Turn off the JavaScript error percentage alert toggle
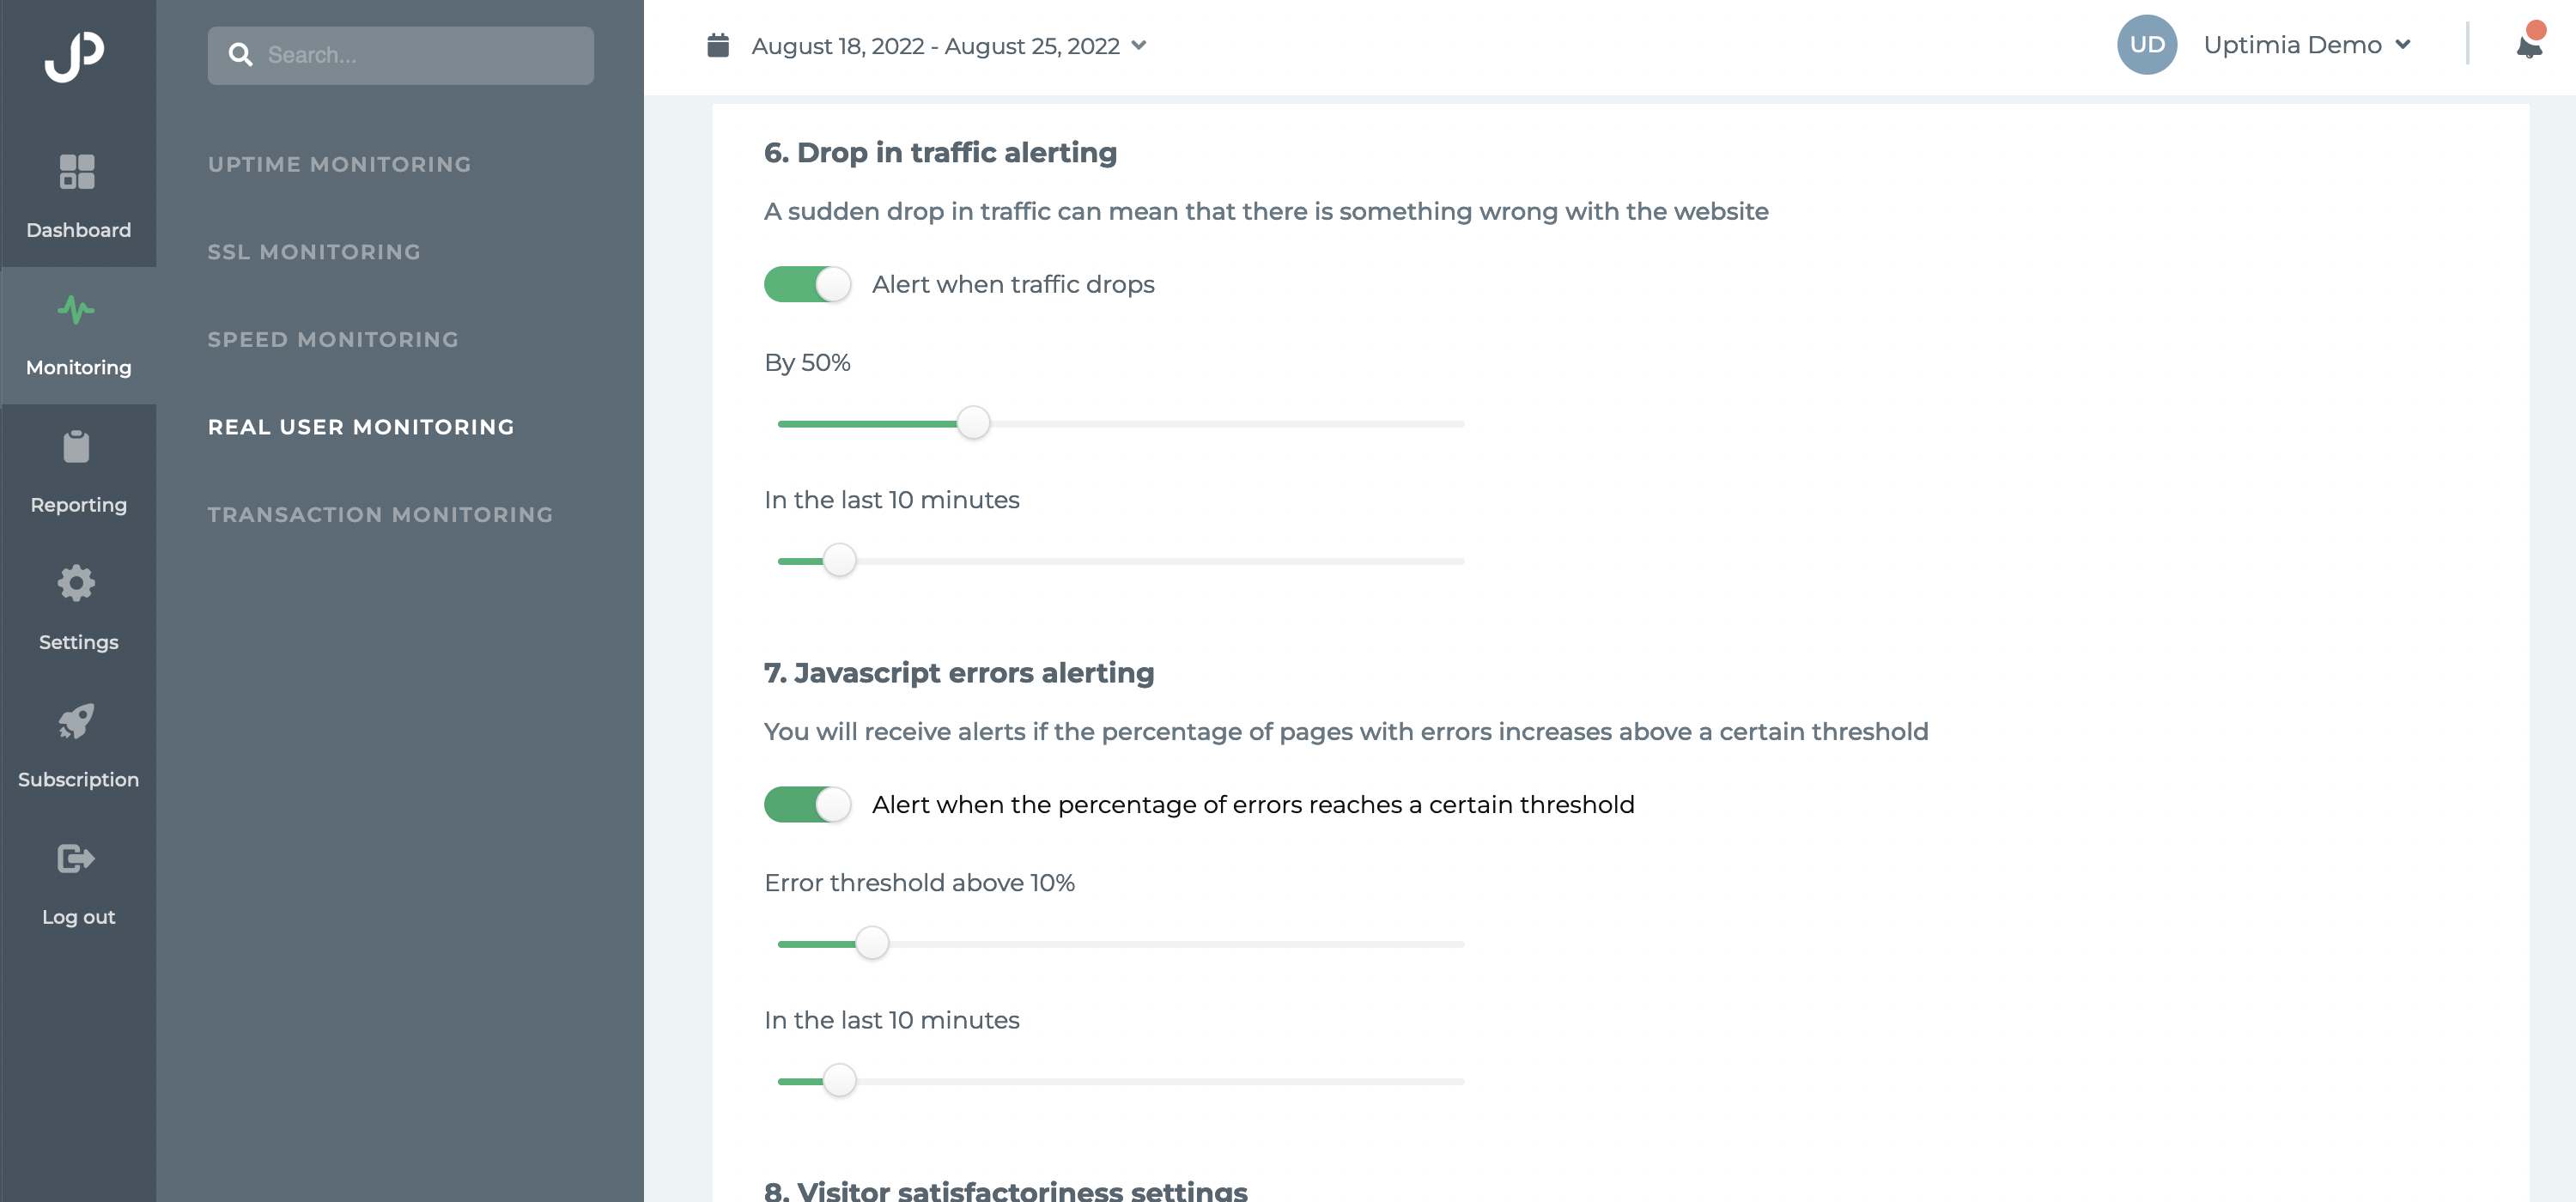Screen dimensions: 2576x1202 (807, 805)
